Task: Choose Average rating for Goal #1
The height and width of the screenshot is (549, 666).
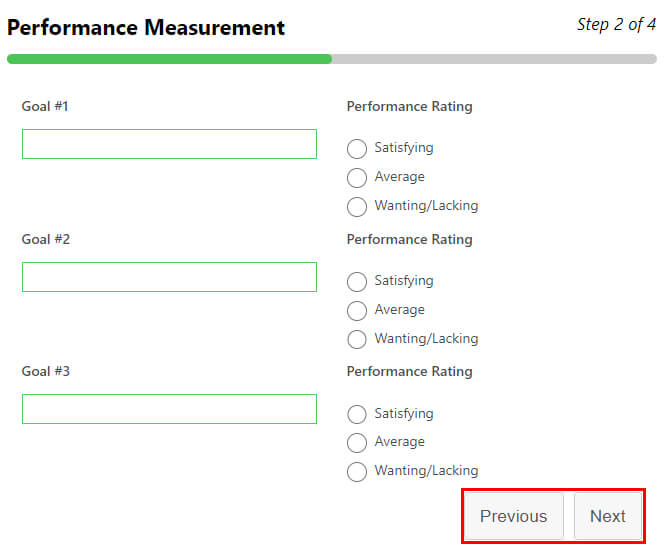Action: click(357, 178)
